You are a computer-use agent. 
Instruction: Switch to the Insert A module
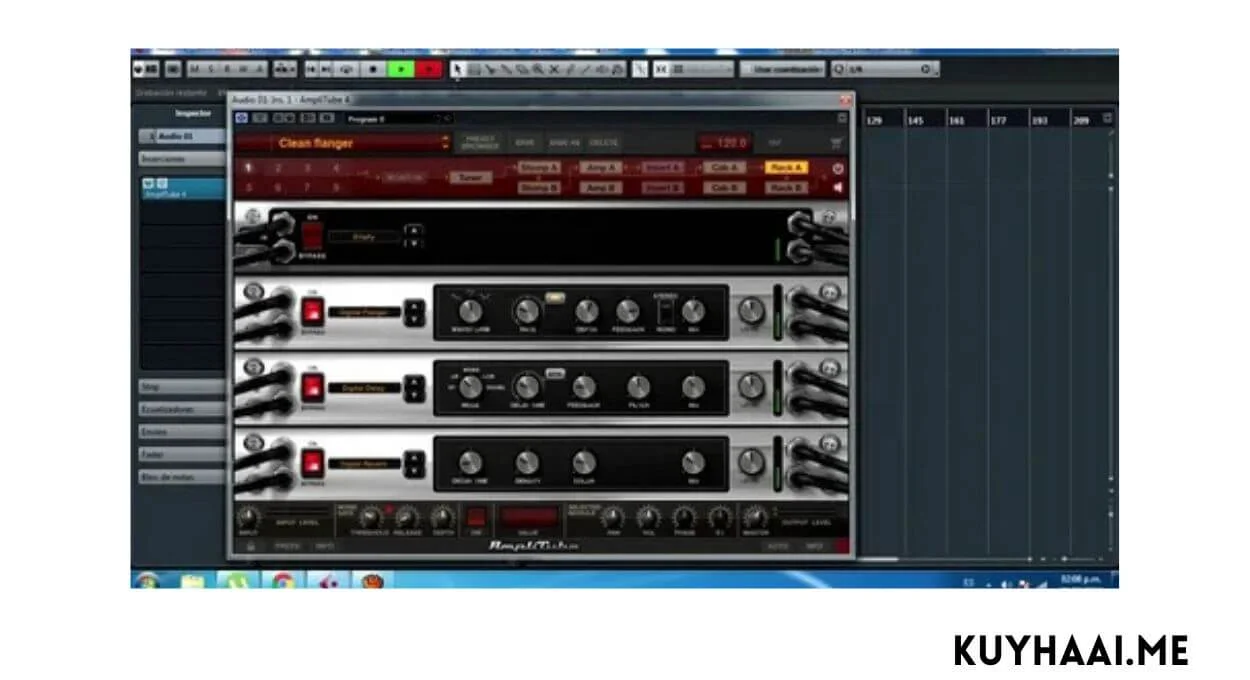tap(662, 168)
